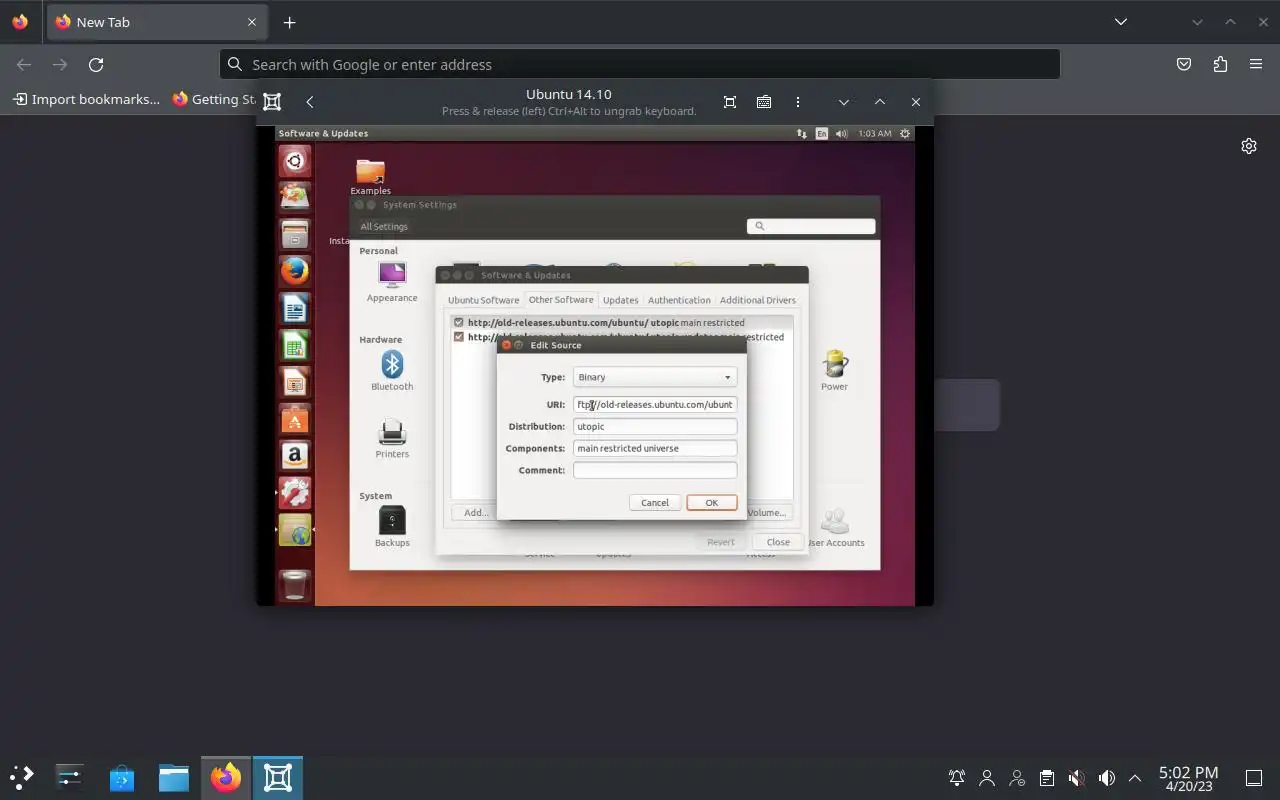The width and height of the screenshot is (1280, 800).
Task: Switch to the Updates tab
Action: click(x=621, y=300)
